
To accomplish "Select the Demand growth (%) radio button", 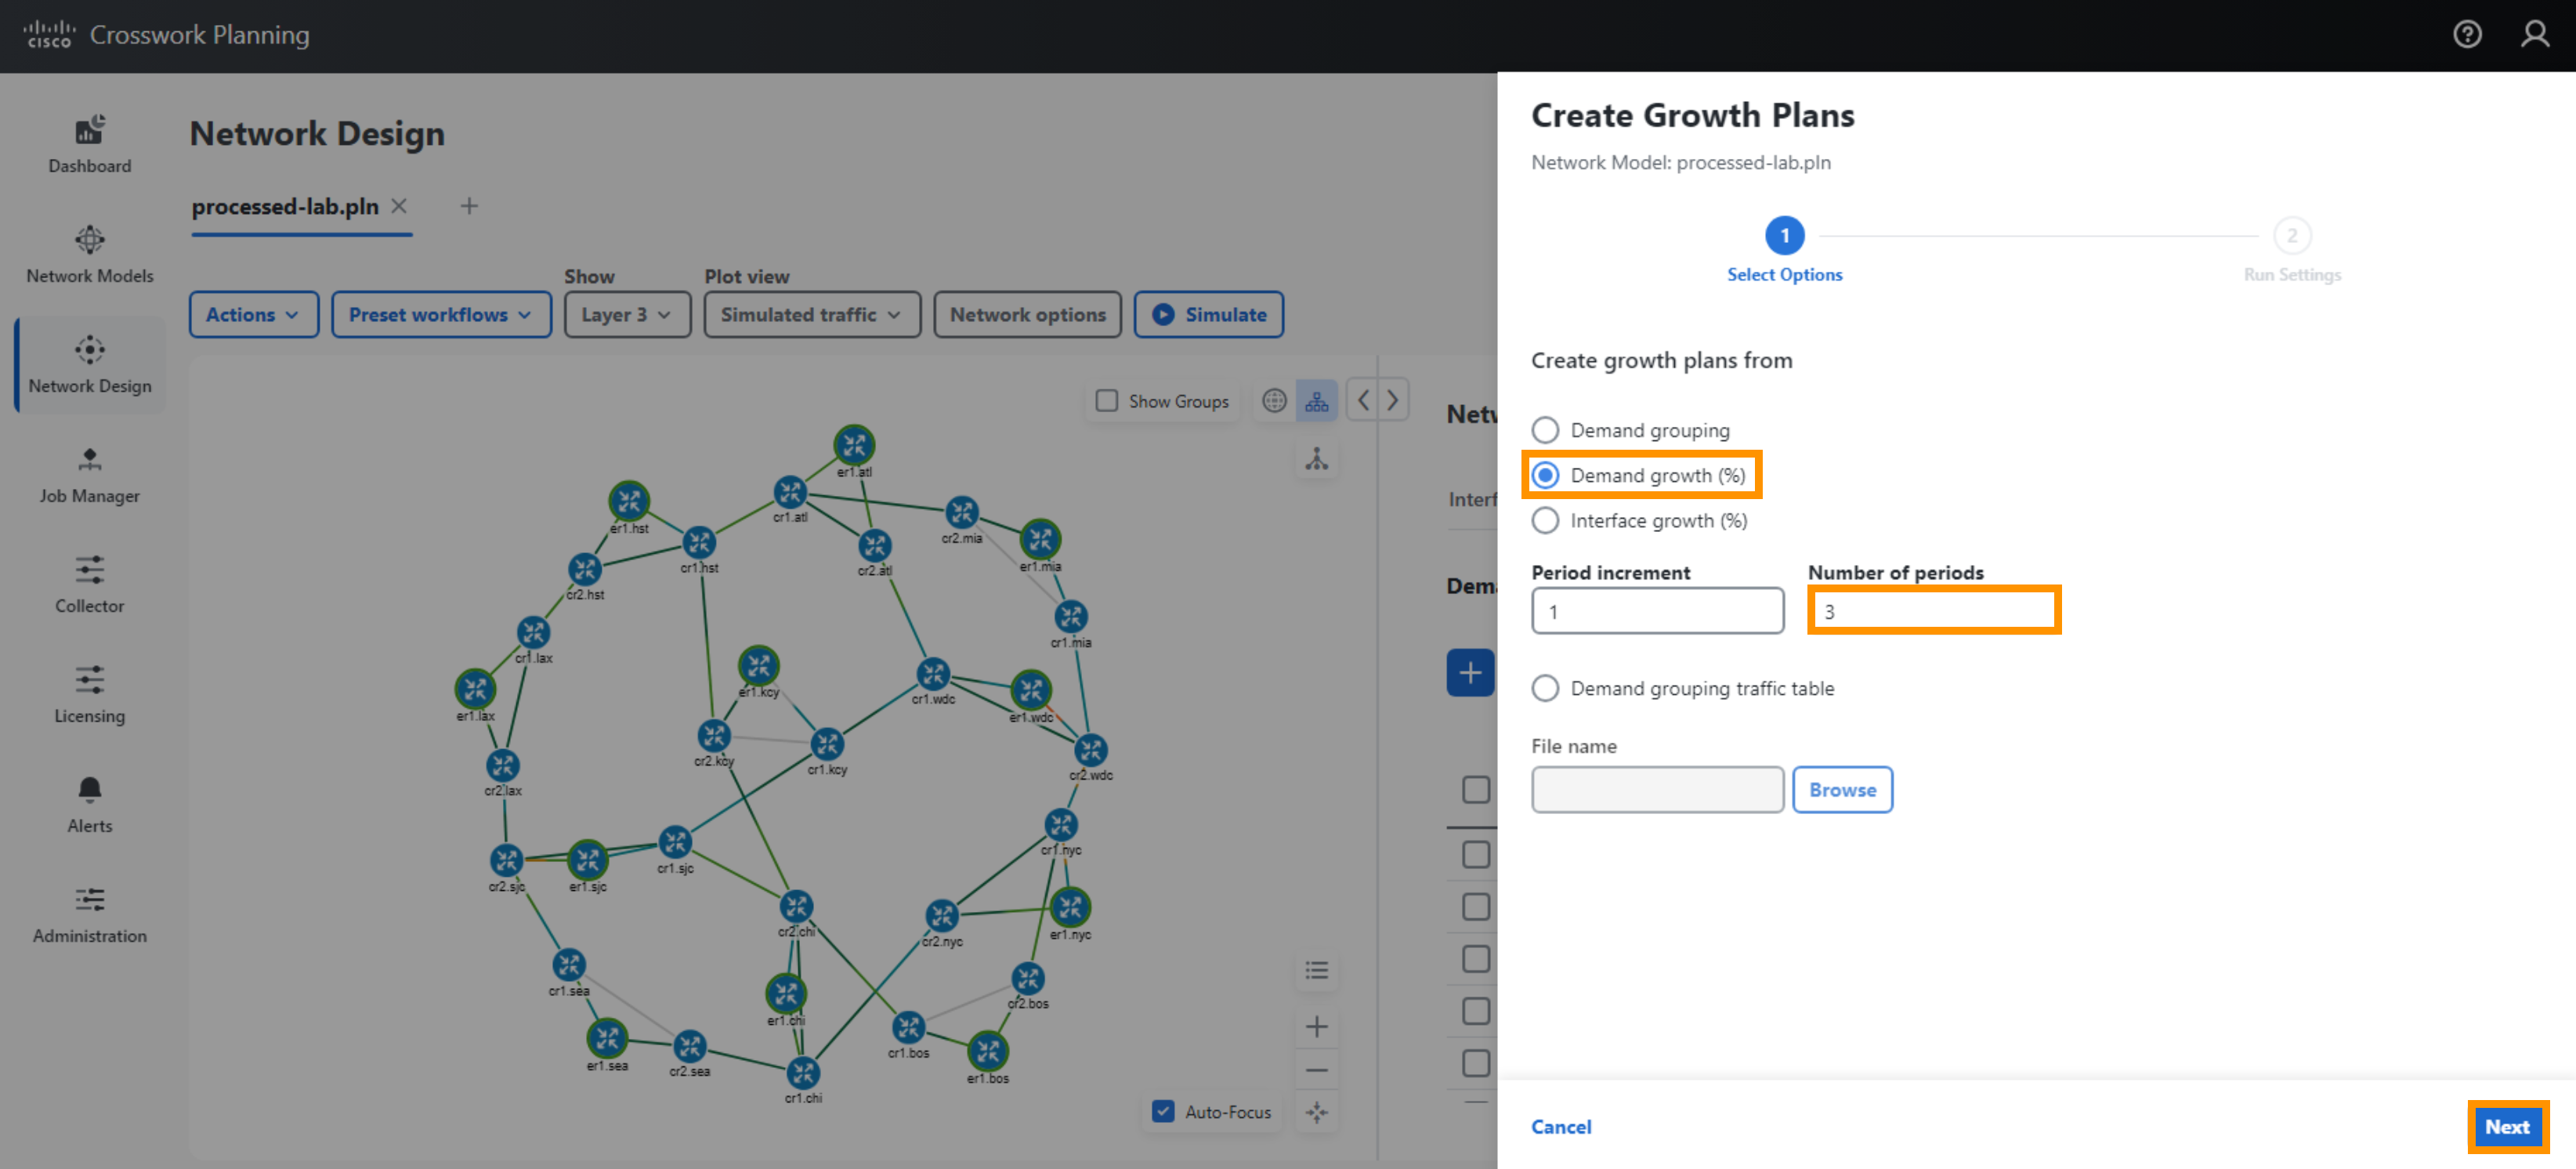I will [1544, 475].
